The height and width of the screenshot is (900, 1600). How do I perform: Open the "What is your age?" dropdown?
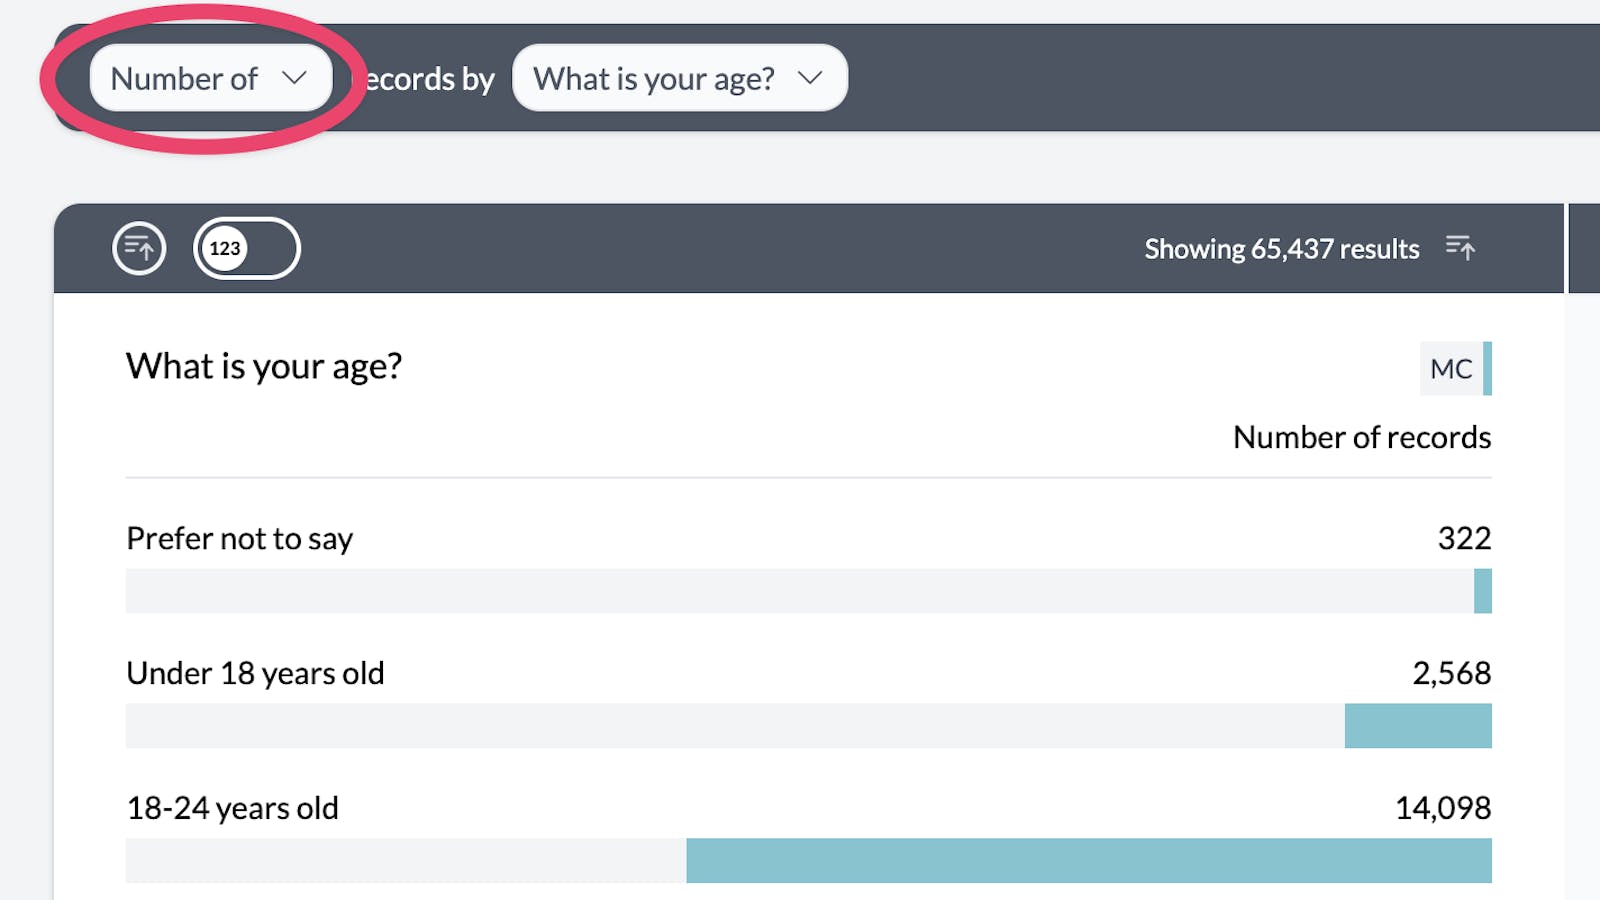tap(679, 78)
